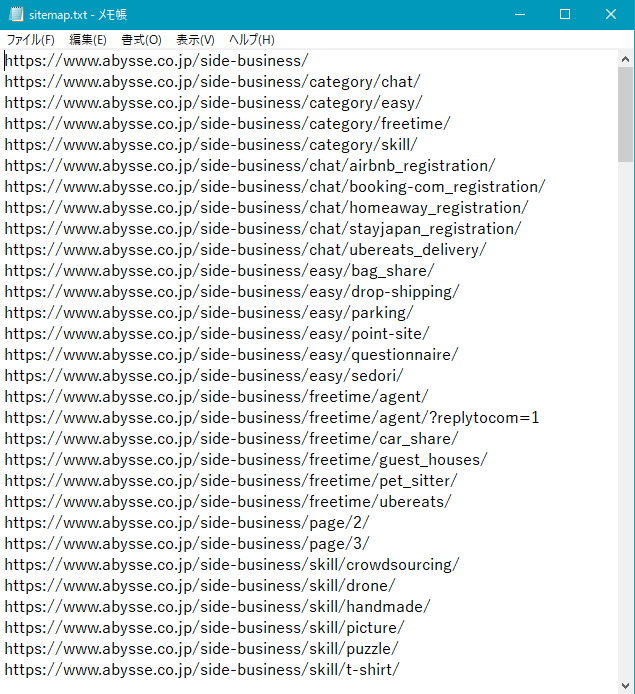The image size is (635, 694).
Task: Click the first line ending in side-business/
Action: [156, 61]
